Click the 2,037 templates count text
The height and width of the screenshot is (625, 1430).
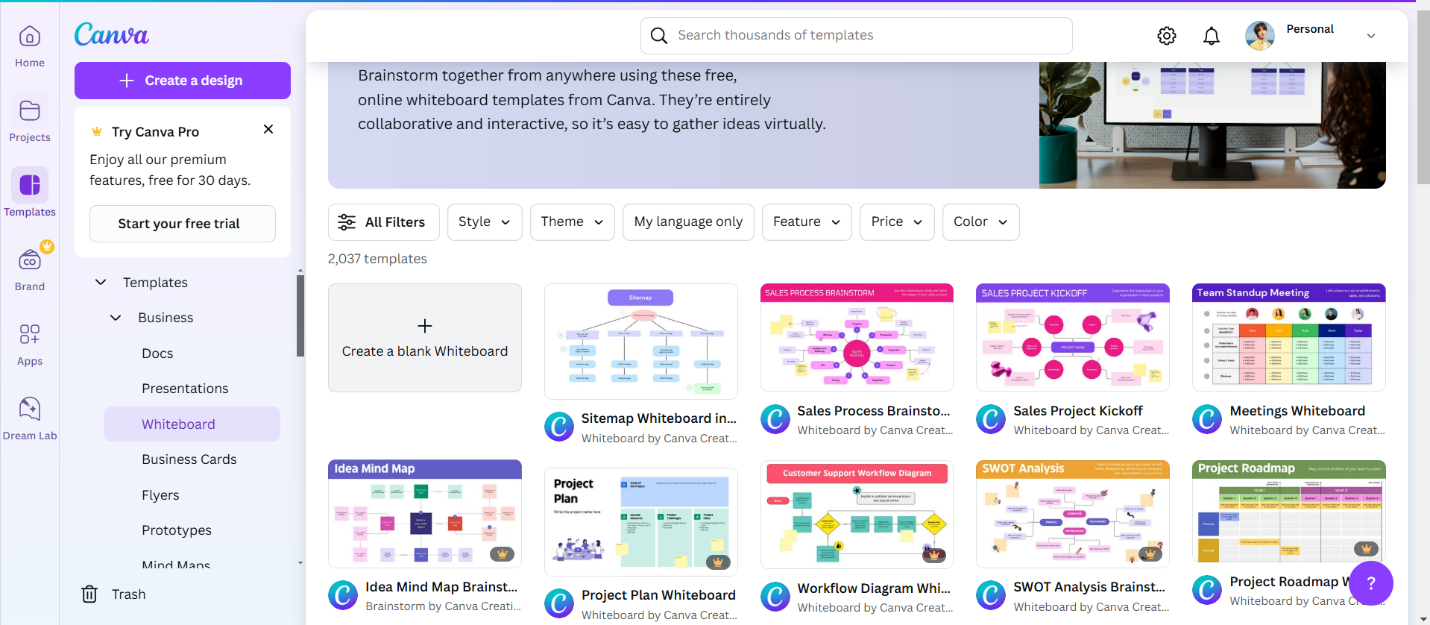click(377, 259)
